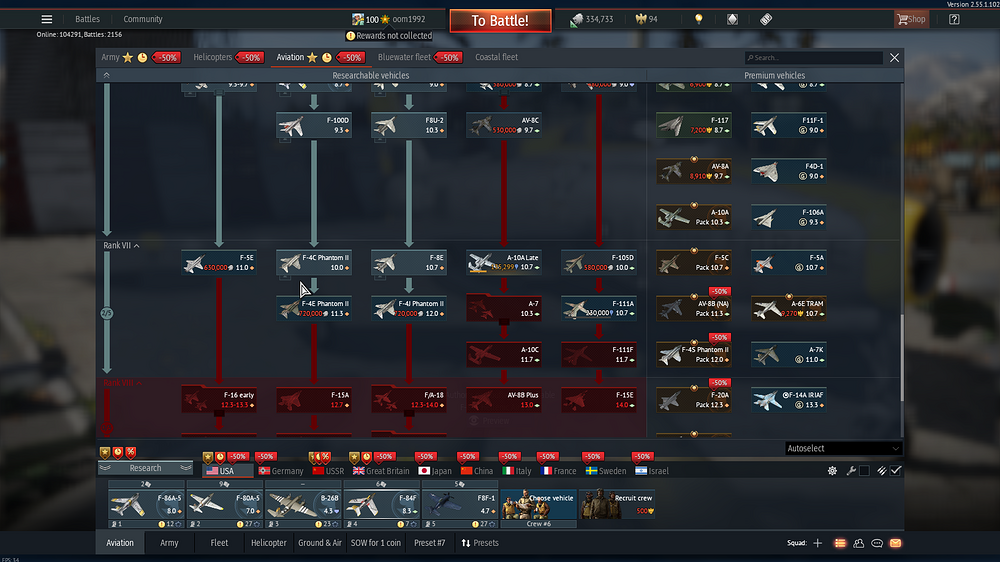The width and height of the screenshot is (1000, 562).
Task: Open the mail envelope icon
Action: coord(895,543)
